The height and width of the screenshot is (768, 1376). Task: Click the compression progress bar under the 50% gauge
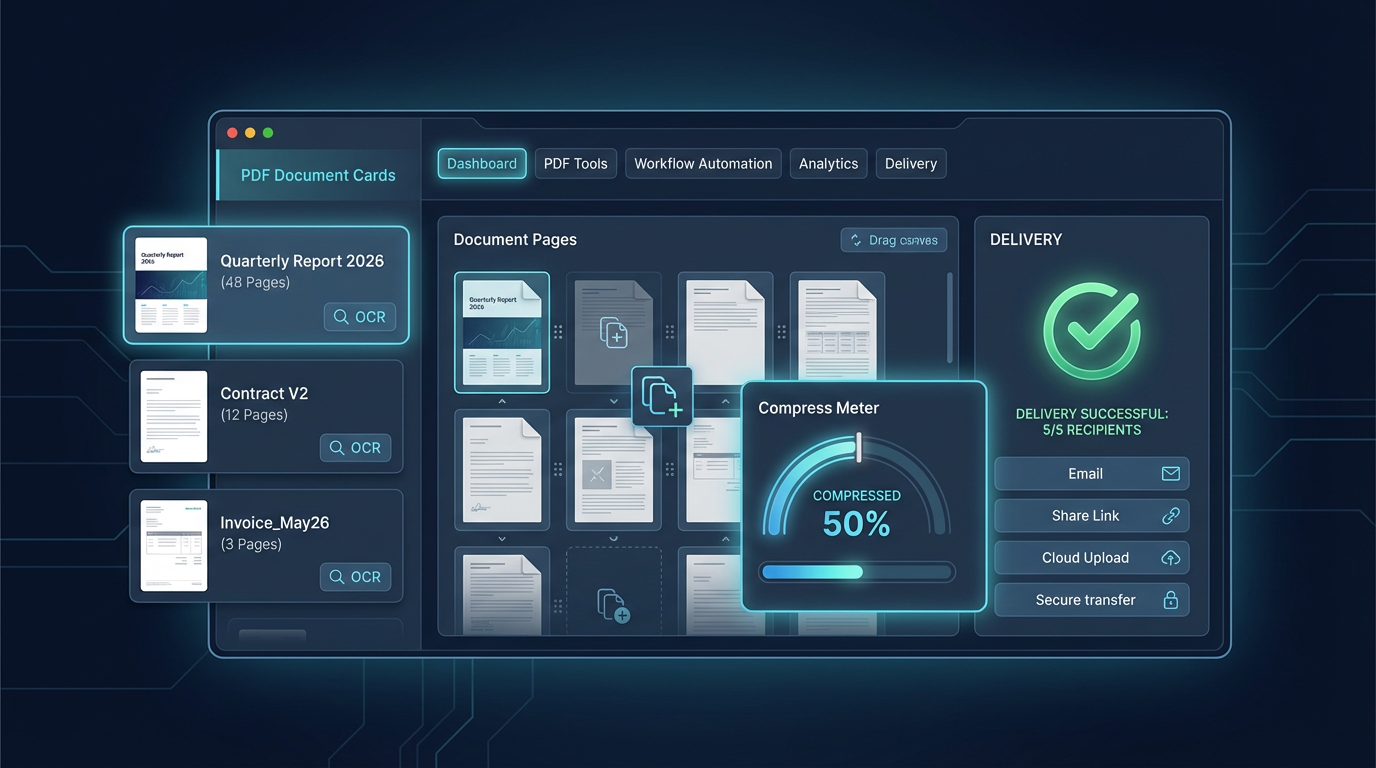[856, 572]
